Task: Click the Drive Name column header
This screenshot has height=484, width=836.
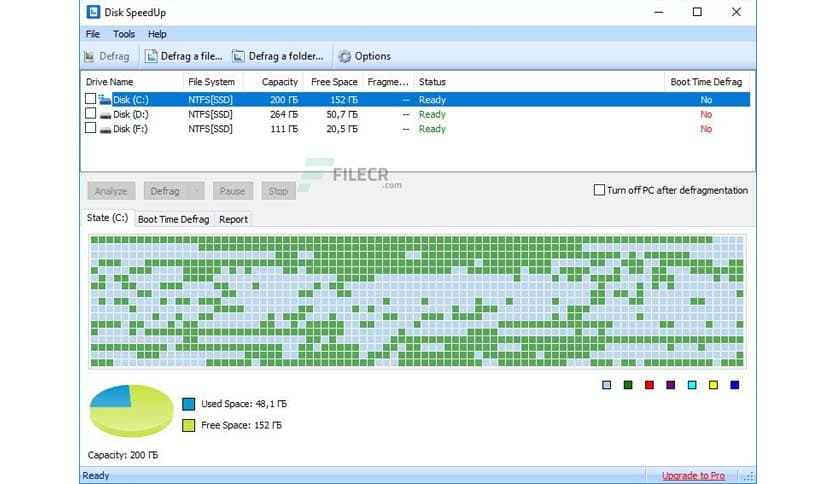Action: [x=132, y=82]
